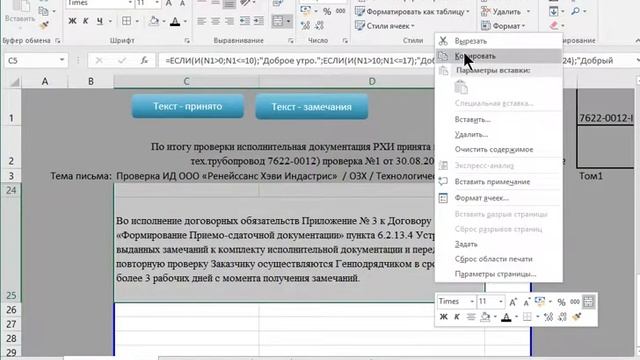Increase font size in the mini toolbar
The image size is (640, 360).
(x=513, y=302)
